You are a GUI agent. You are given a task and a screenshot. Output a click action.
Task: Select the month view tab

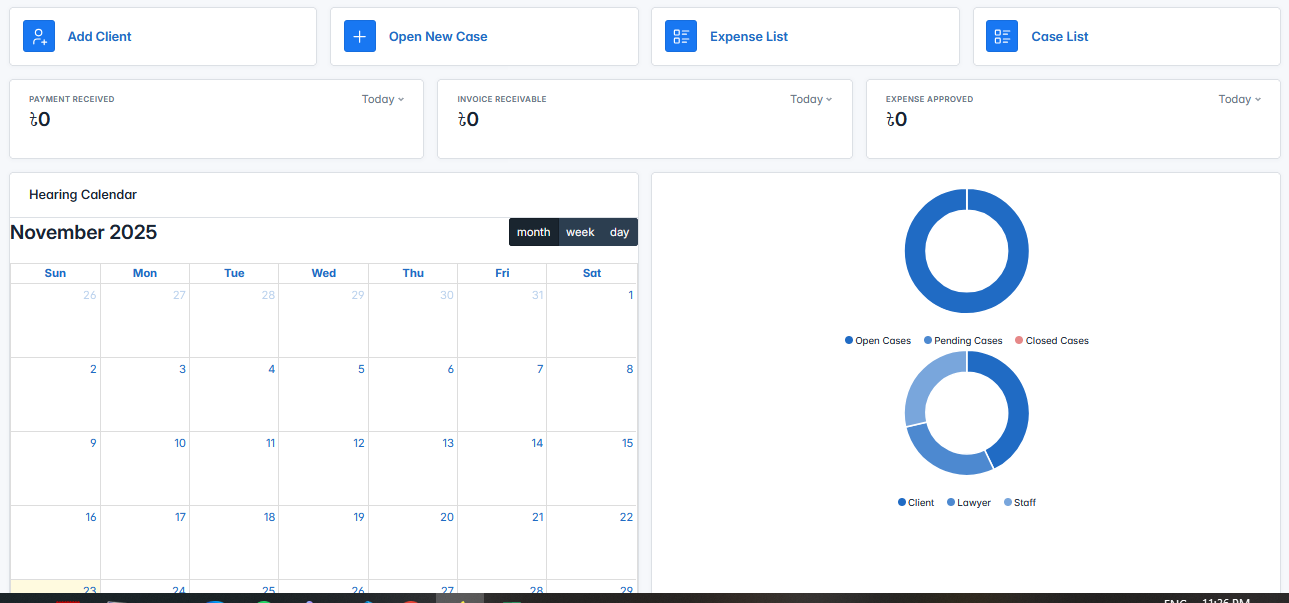point(533,231)
